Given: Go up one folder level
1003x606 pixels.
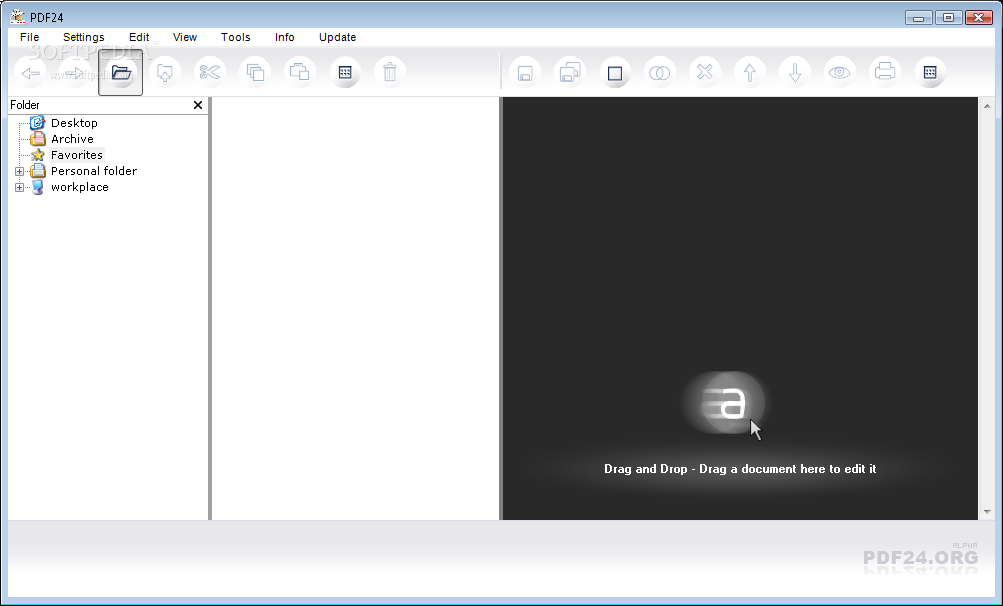Looking at the screenshot, I should 165,72.
